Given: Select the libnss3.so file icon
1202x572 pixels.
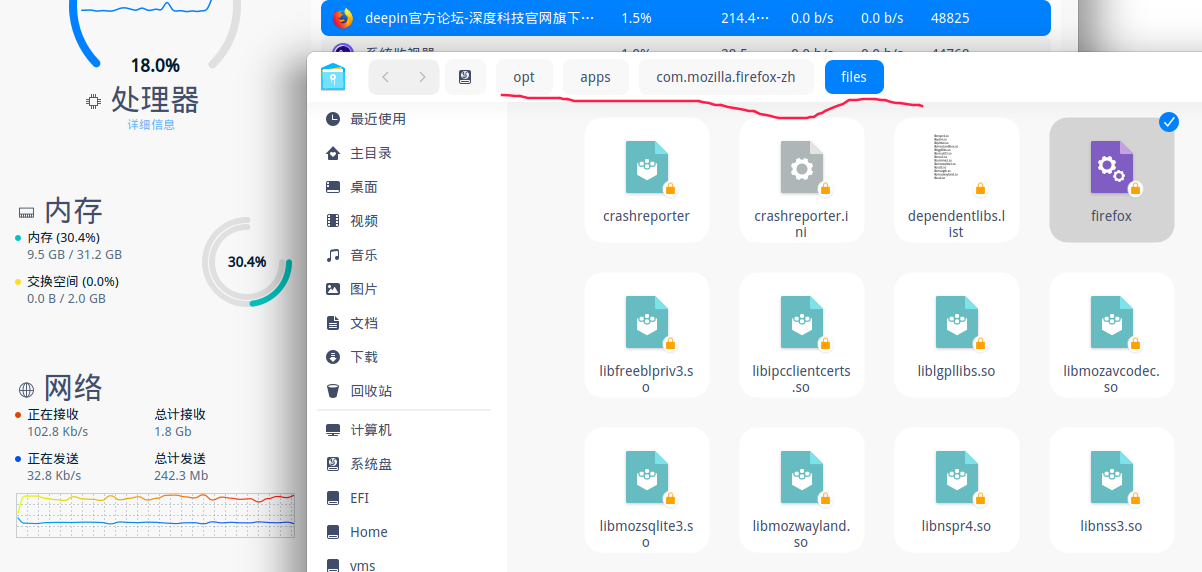Looking at the screenshot, I should point(1111,477).
